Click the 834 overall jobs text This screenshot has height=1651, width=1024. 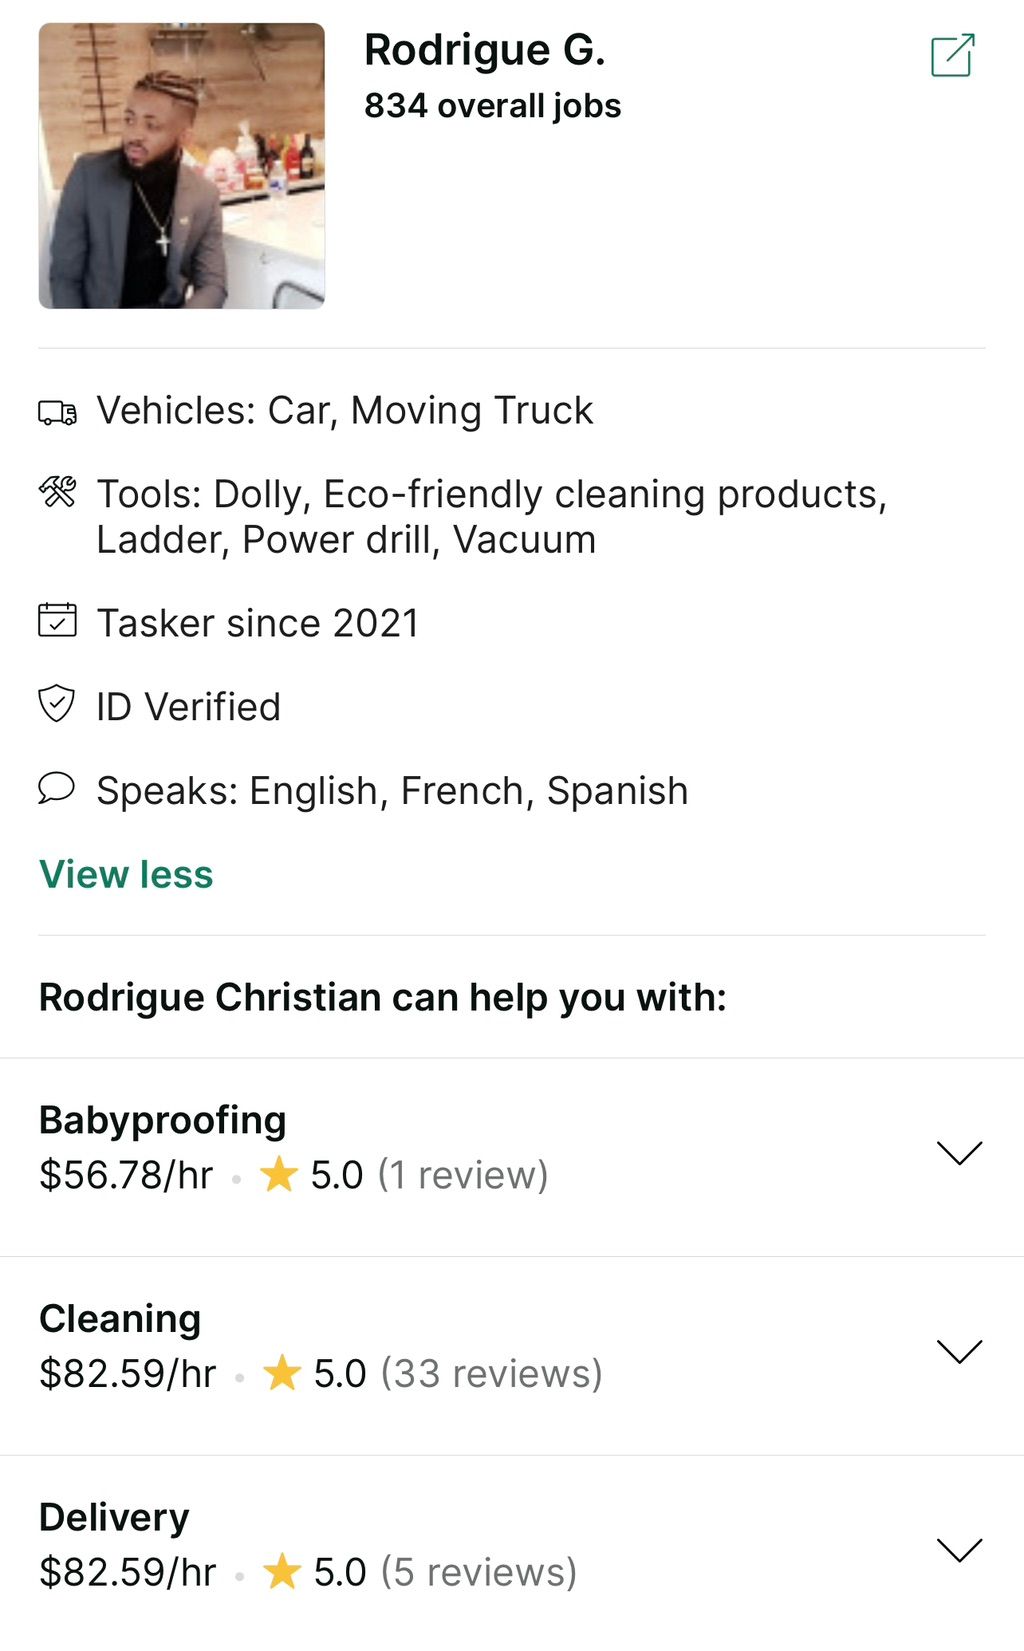(x=493, y=105)
